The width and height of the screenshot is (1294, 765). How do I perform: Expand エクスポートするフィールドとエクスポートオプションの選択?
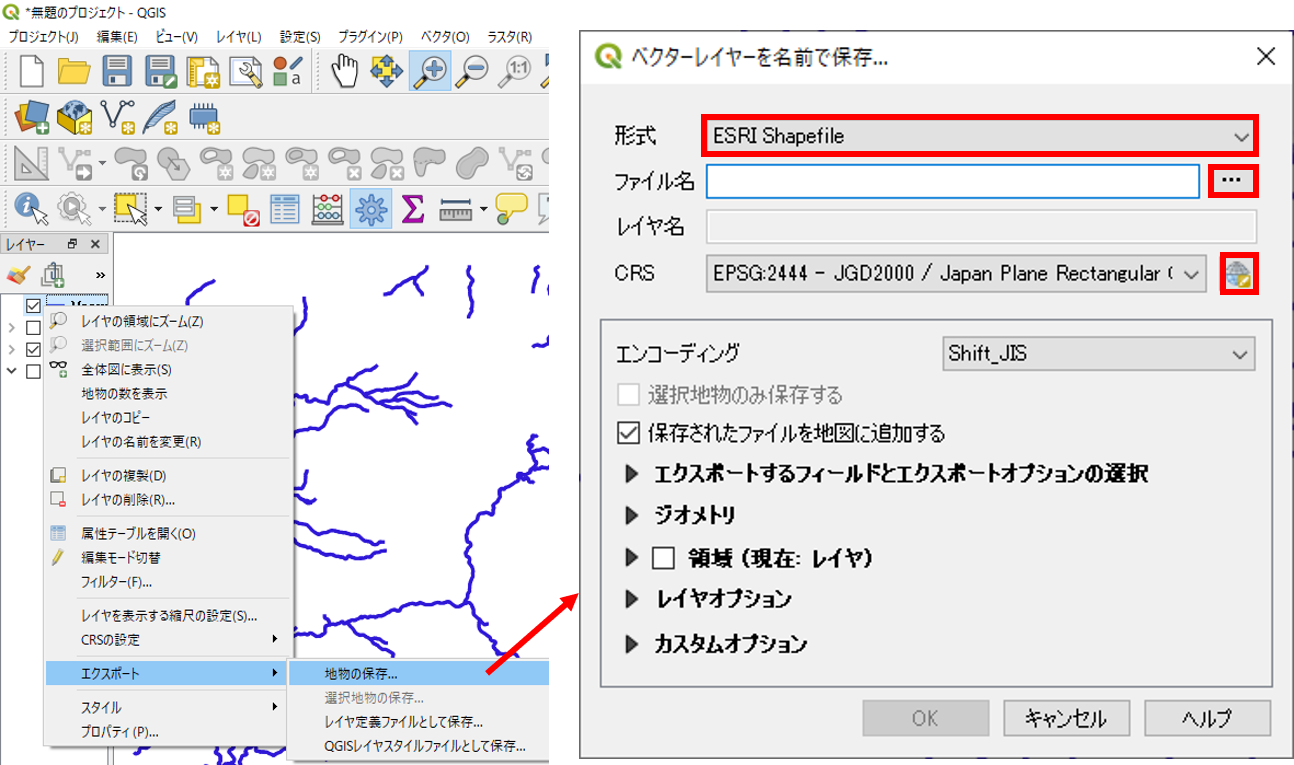631,474
